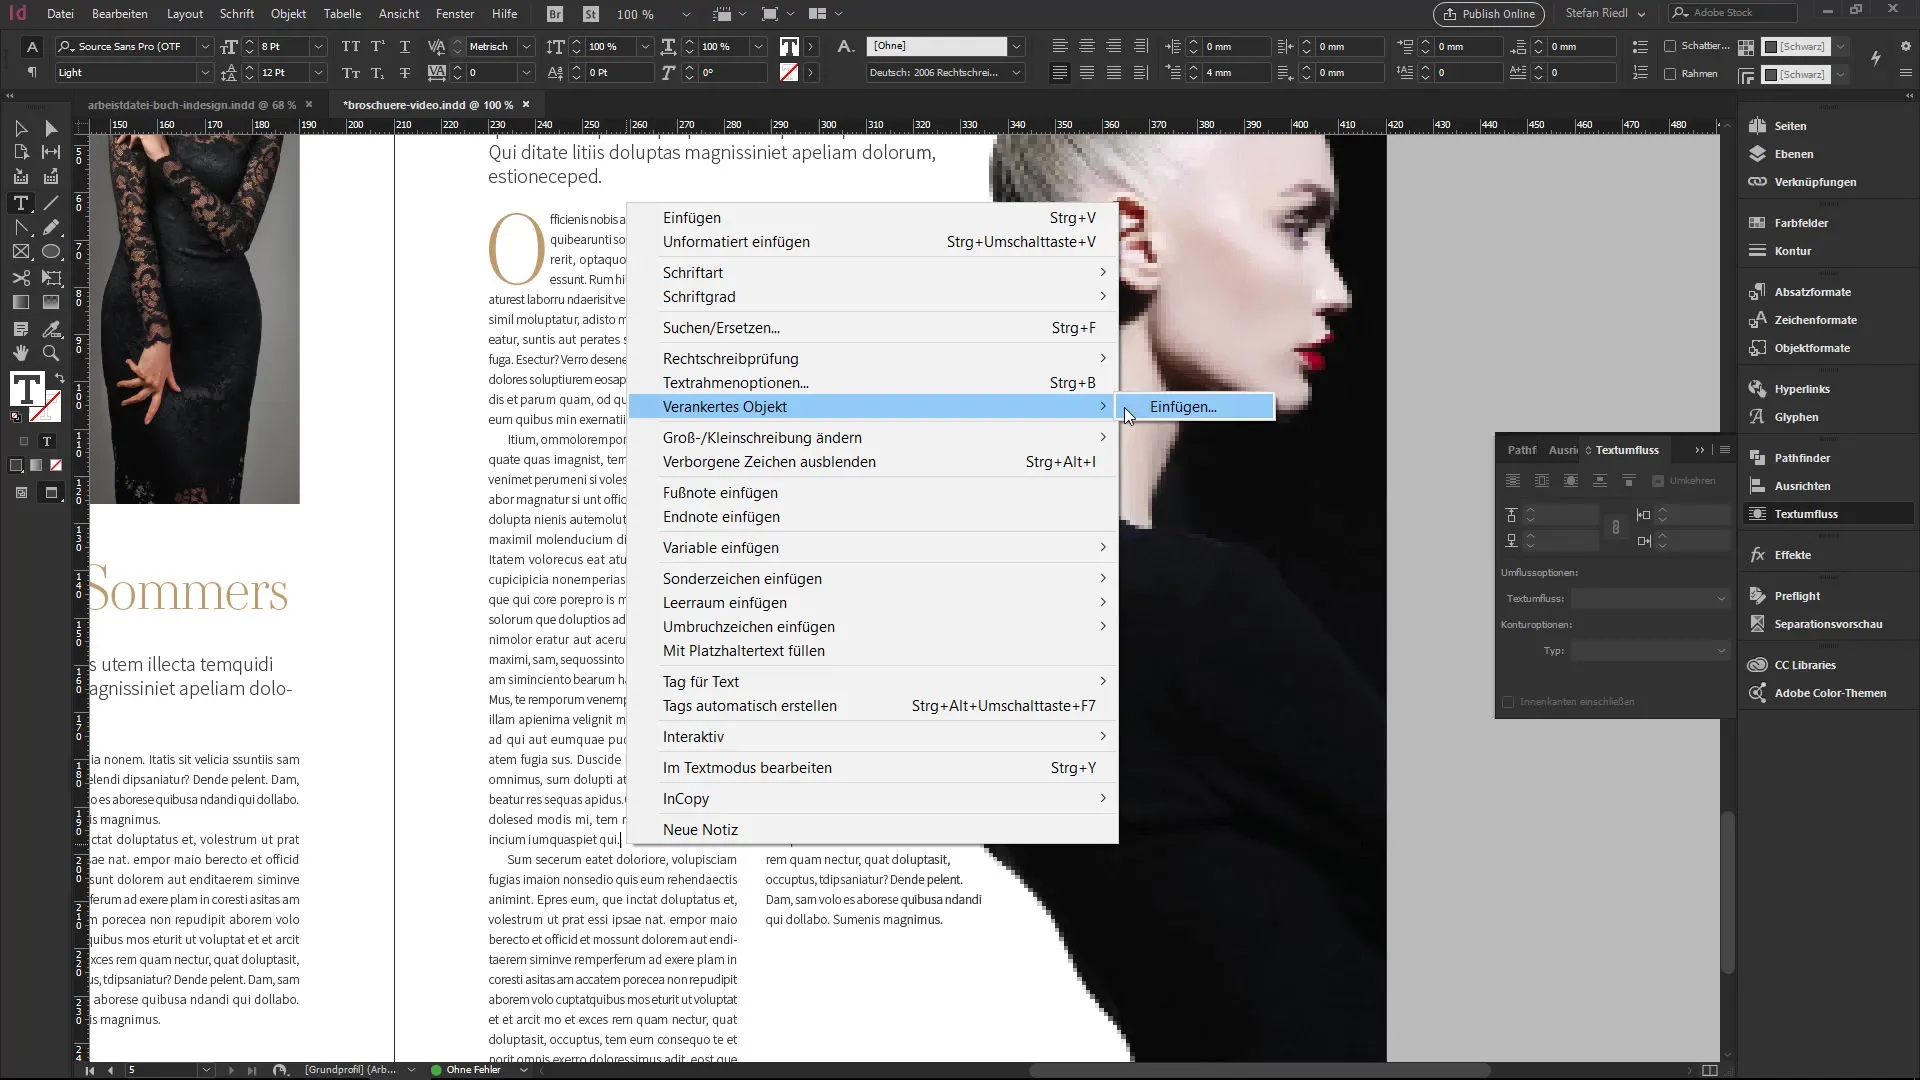The height and width of the screenshot is (1080, 1920).
Task: Select the Zoom magnifier tool
Action: click(x=51, y=353)
